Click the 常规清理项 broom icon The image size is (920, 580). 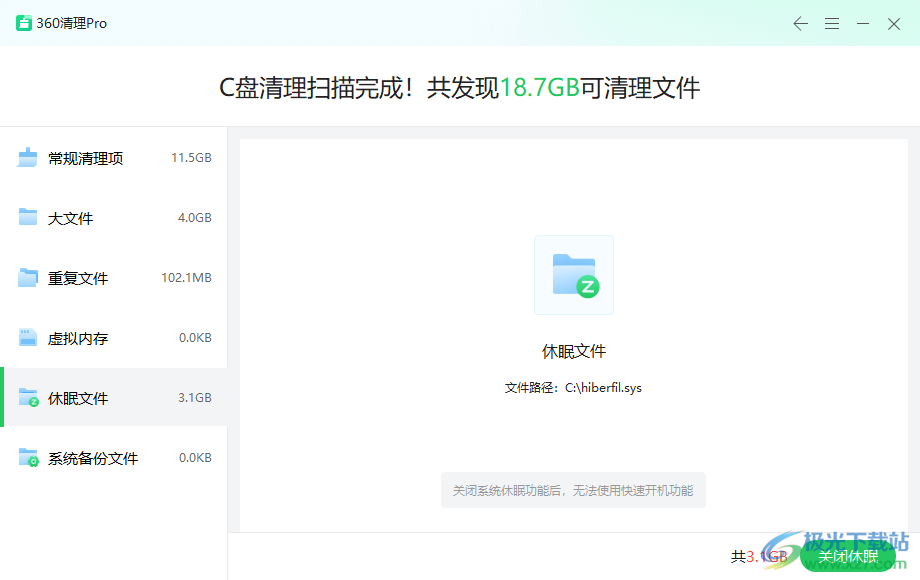point(27,158)
